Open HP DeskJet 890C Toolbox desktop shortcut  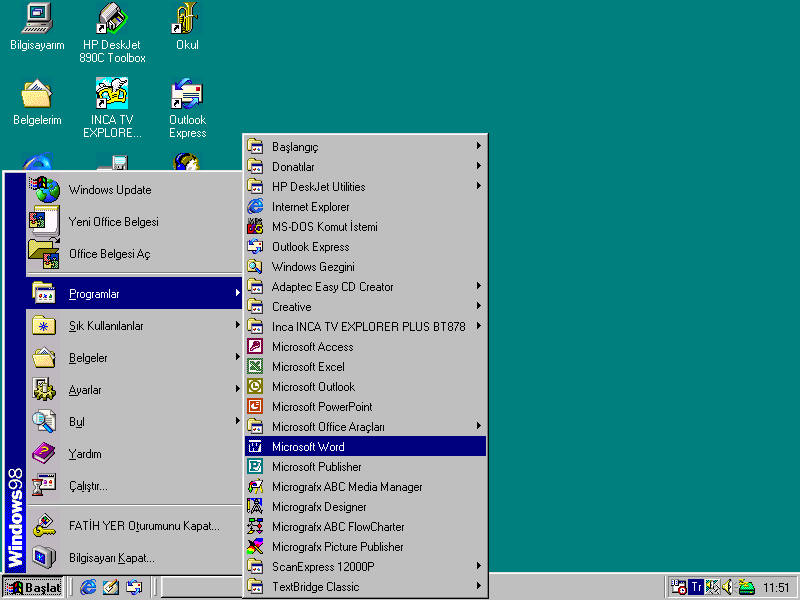point(112,33)
